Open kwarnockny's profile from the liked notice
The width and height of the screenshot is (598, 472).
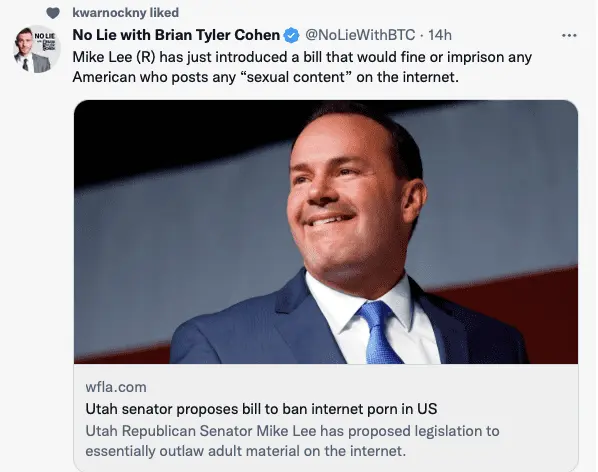coord(109,13)
